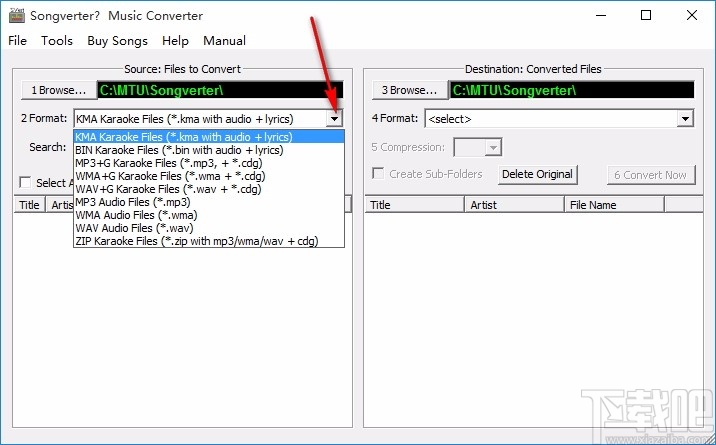Toggle the Create Sub-Folders checkbox
The width and height of the screenshot is (716, 445).
click(x=378, y=173)
